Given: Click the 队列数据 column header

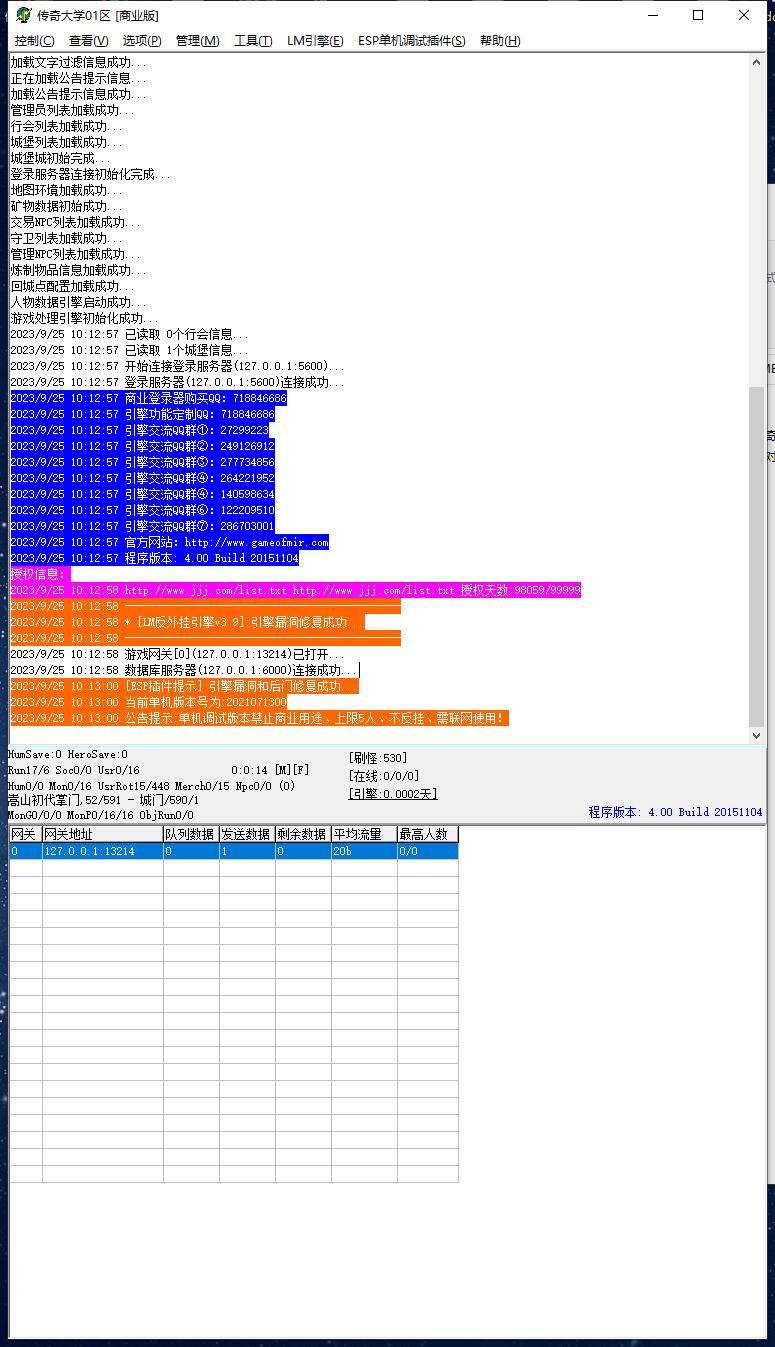Looking at the screenshot, I should click(191, 834).
